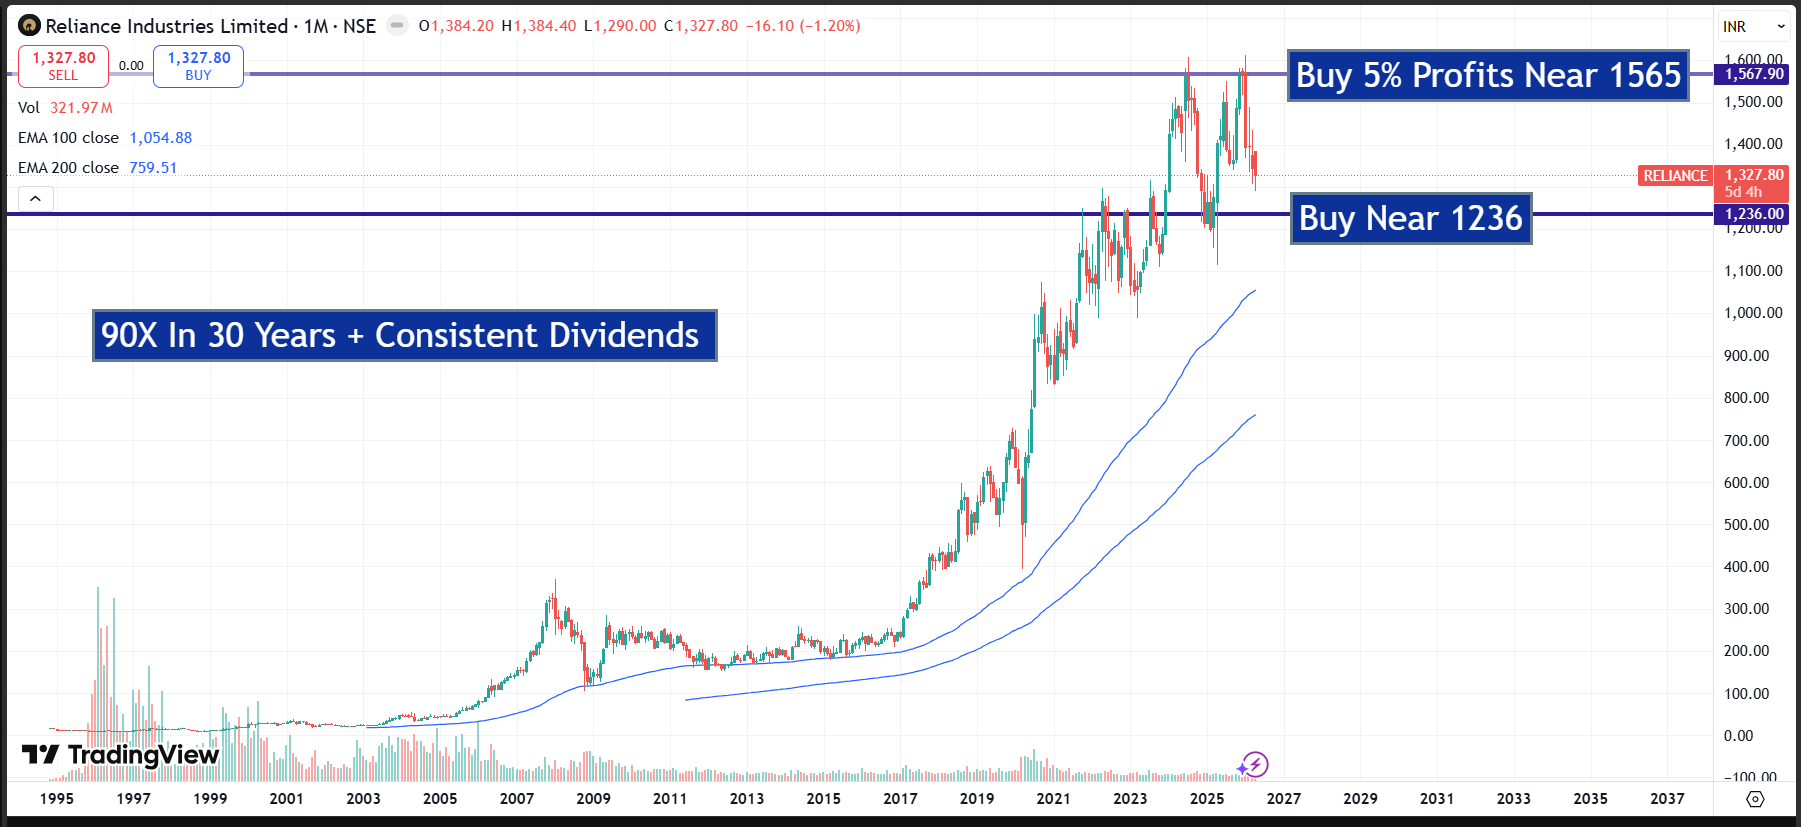Screen dimensions: 1801x827
Task: Select the EMA 100 close indicator
Action: pos(68,138)
